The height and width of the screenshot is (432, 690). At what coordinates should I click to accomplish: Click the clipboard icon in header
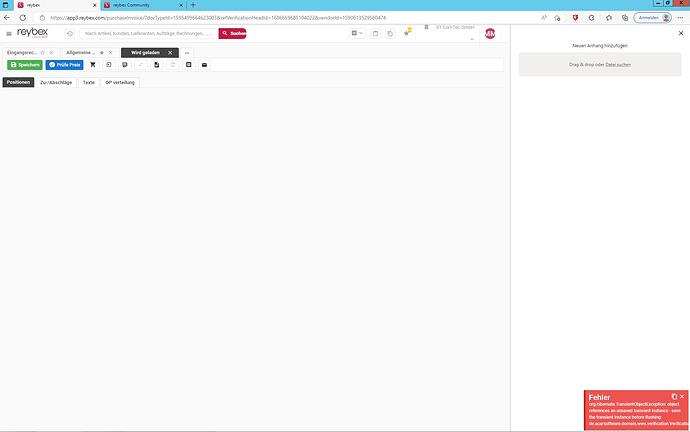click(375, 33)
